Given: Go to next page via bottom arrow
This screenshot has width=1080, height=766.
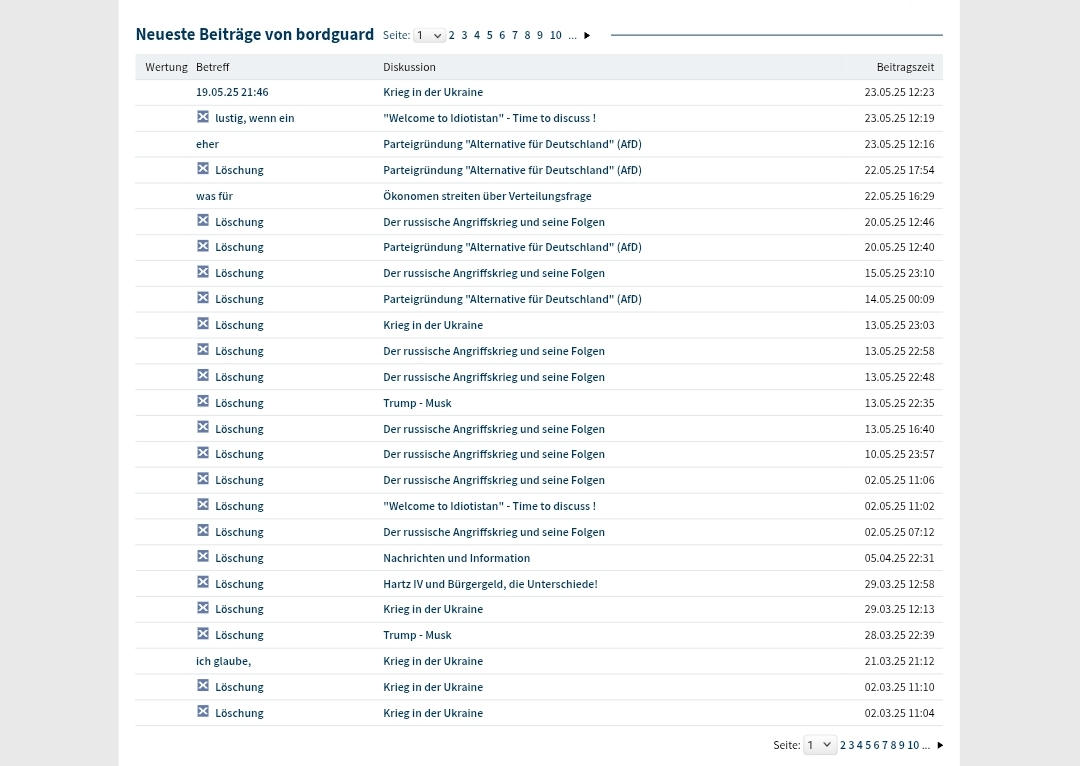Looking at the screenshot, I should click(x=940, y=745).
